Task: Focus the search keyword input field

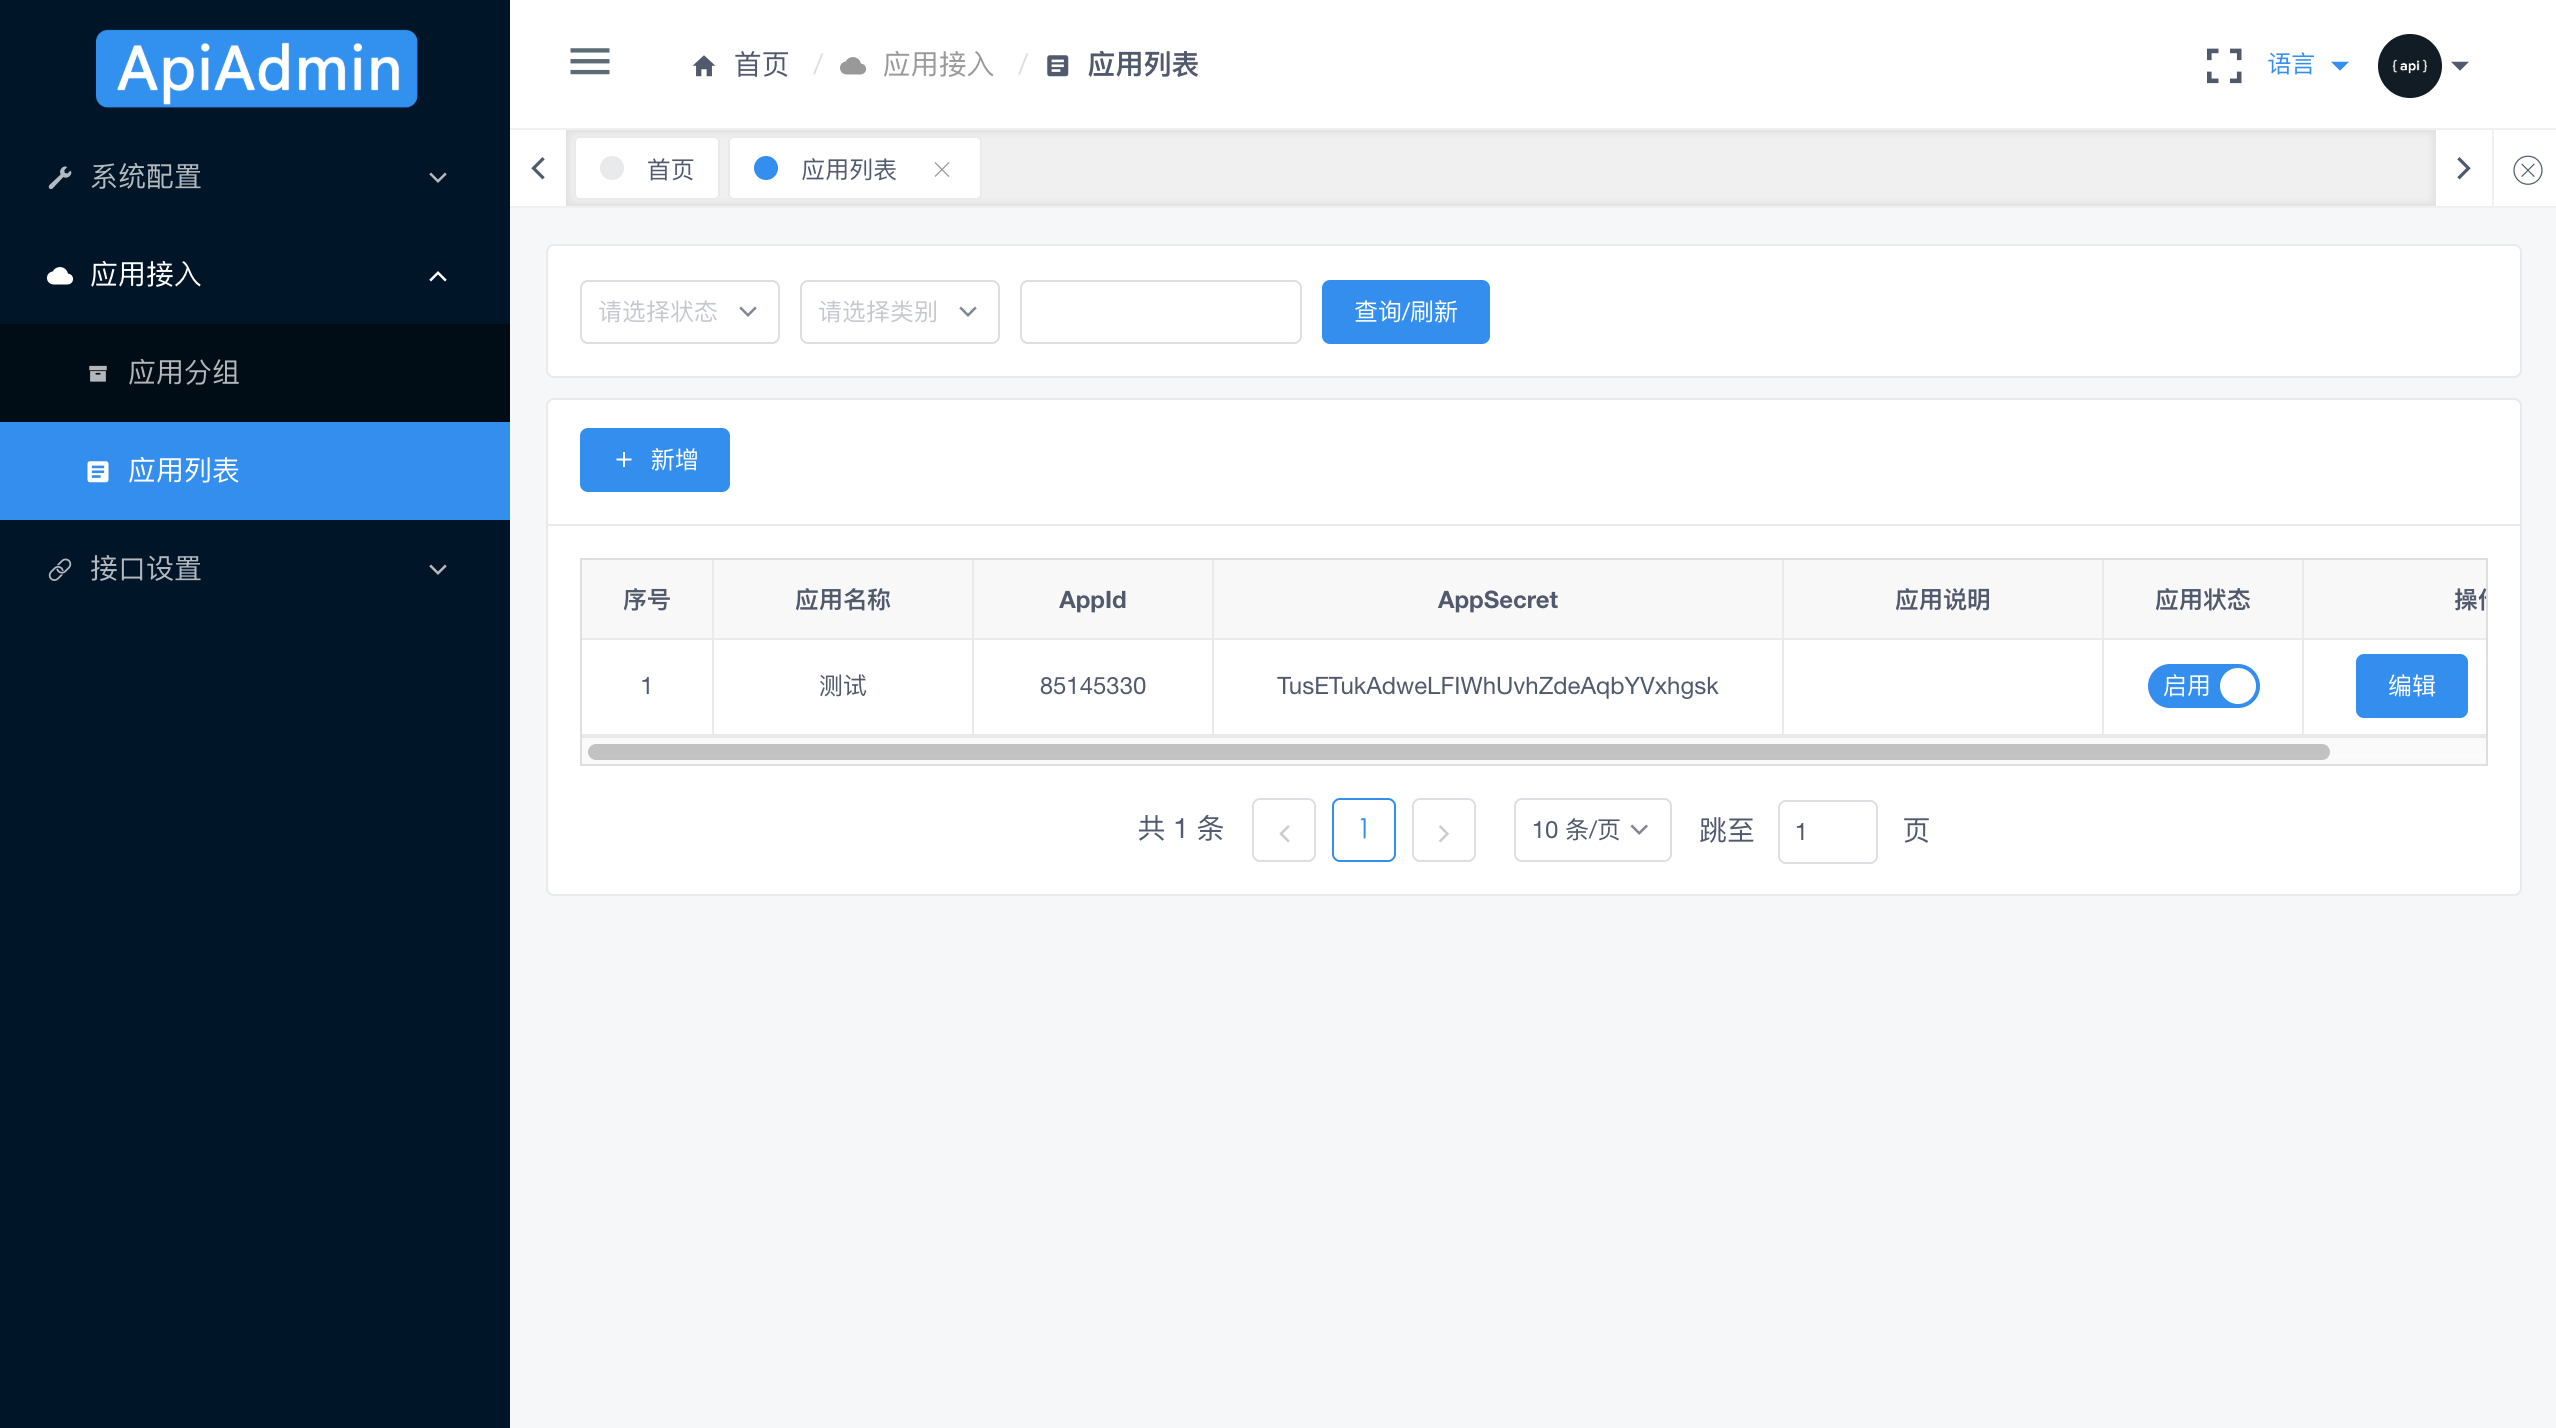Action: point(1161,312)
